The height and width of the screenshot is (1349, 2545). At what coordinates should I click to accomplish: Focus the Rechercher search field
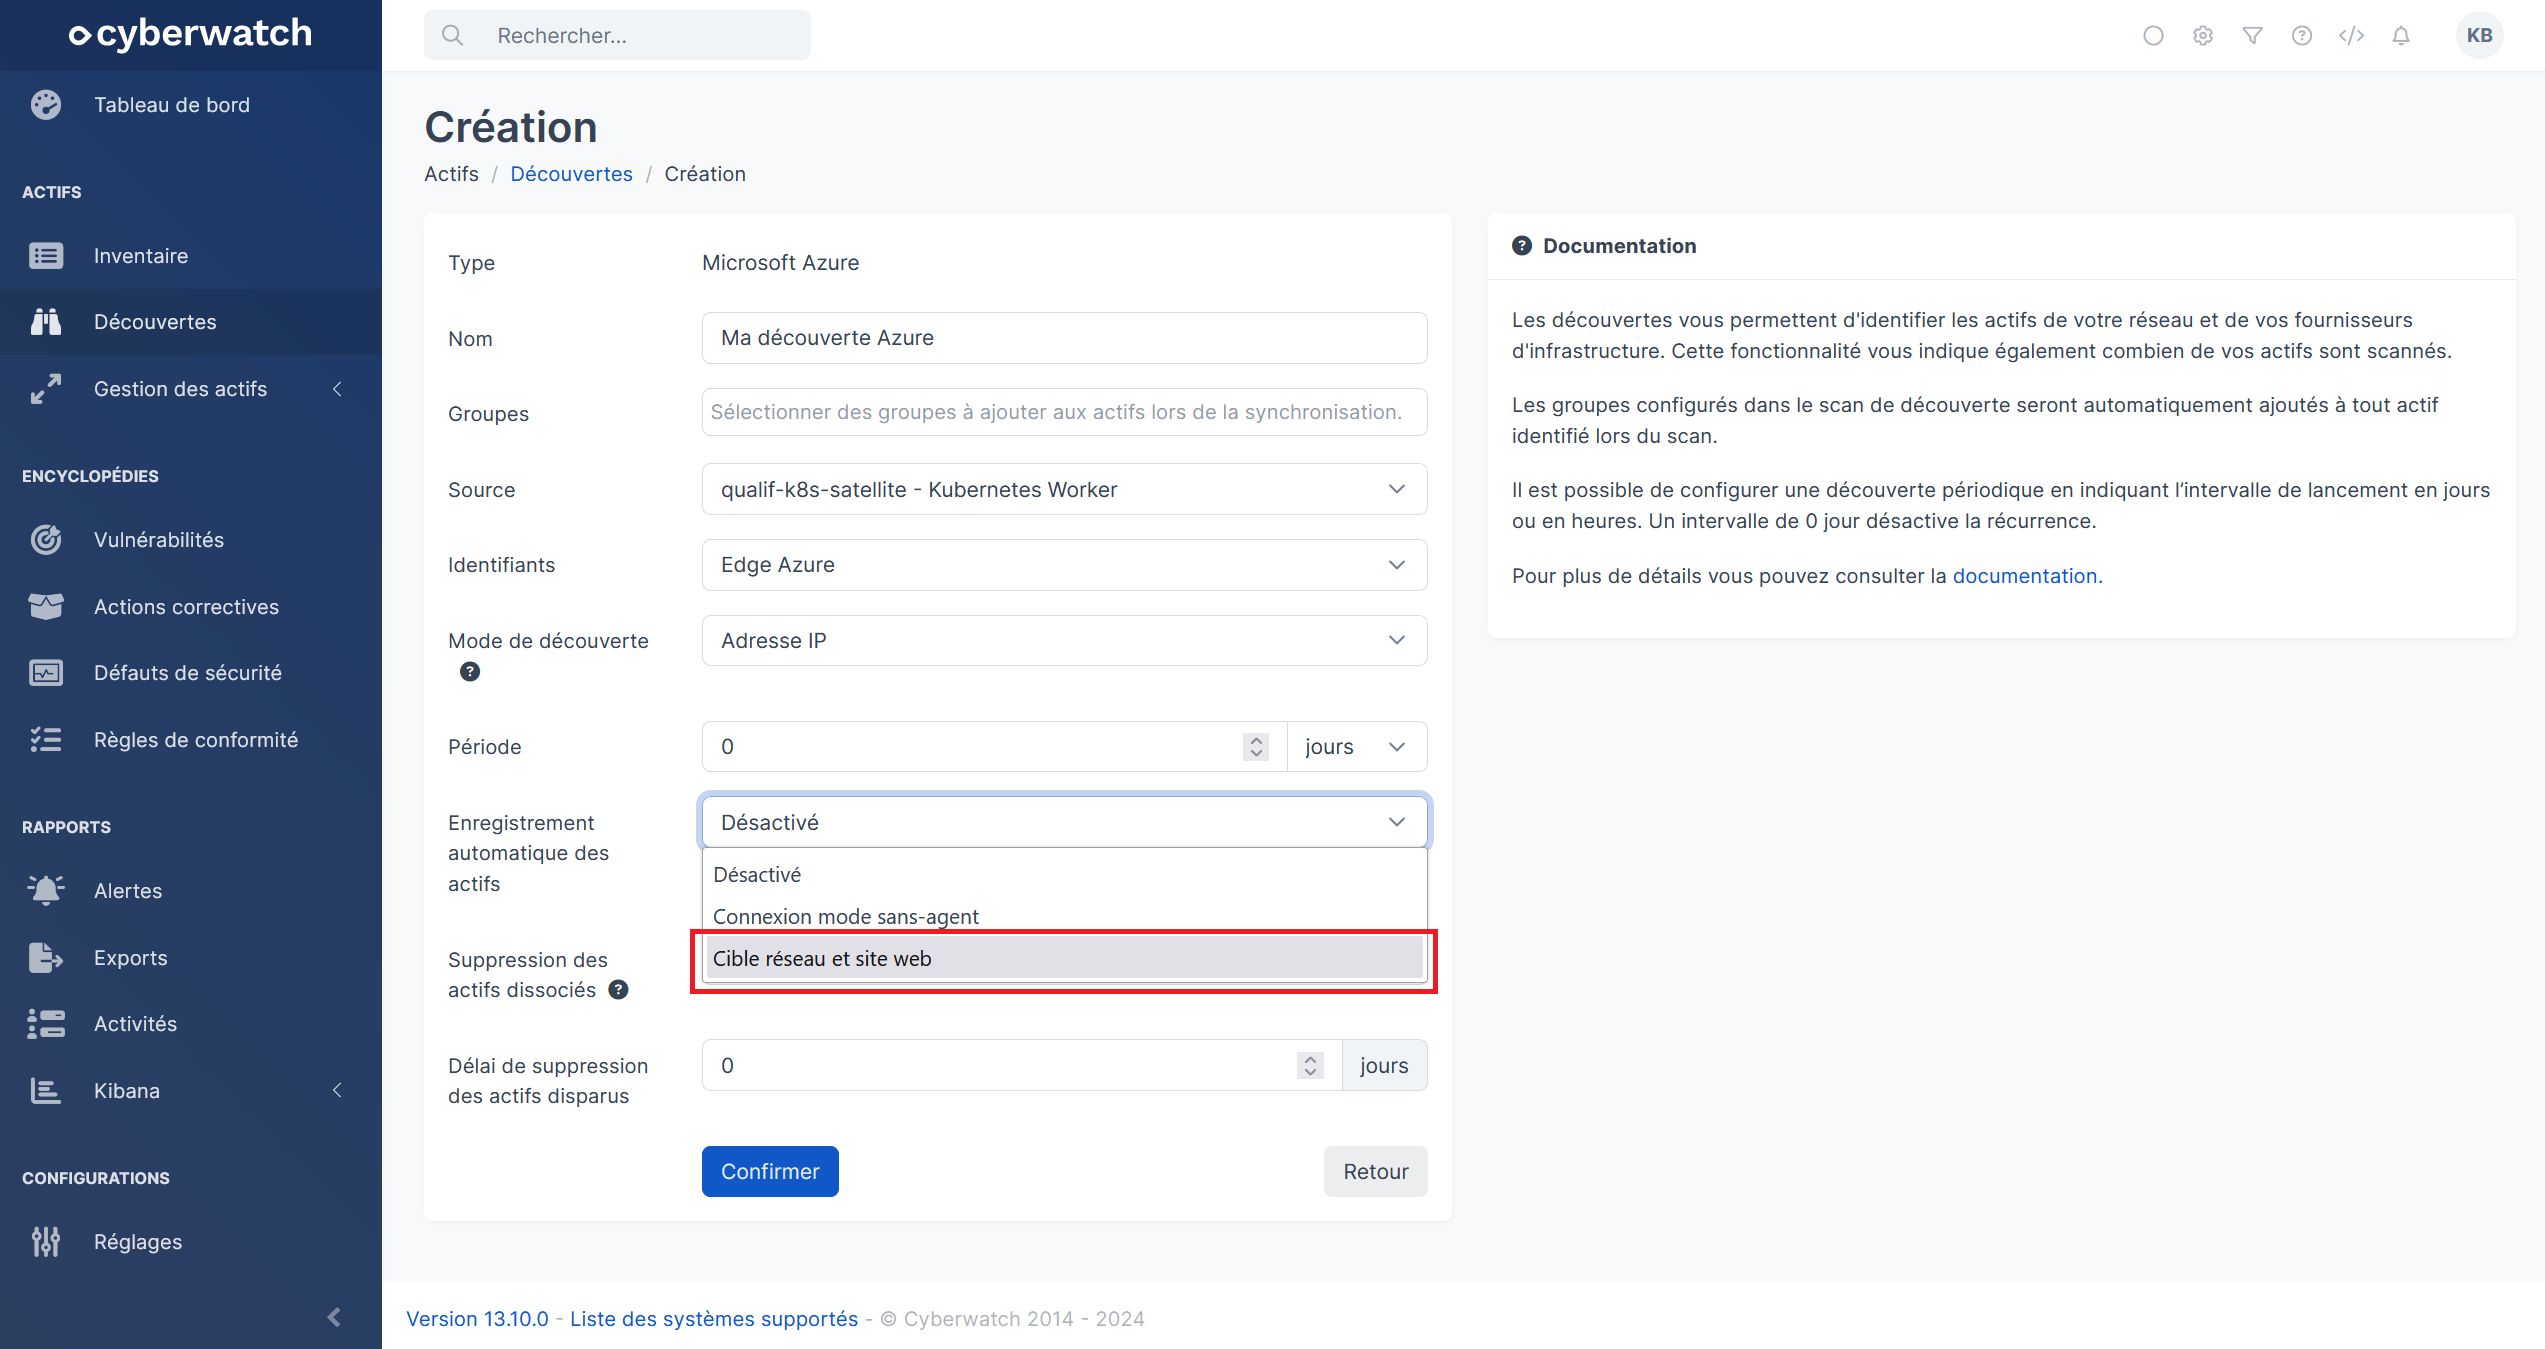point(617,36)
